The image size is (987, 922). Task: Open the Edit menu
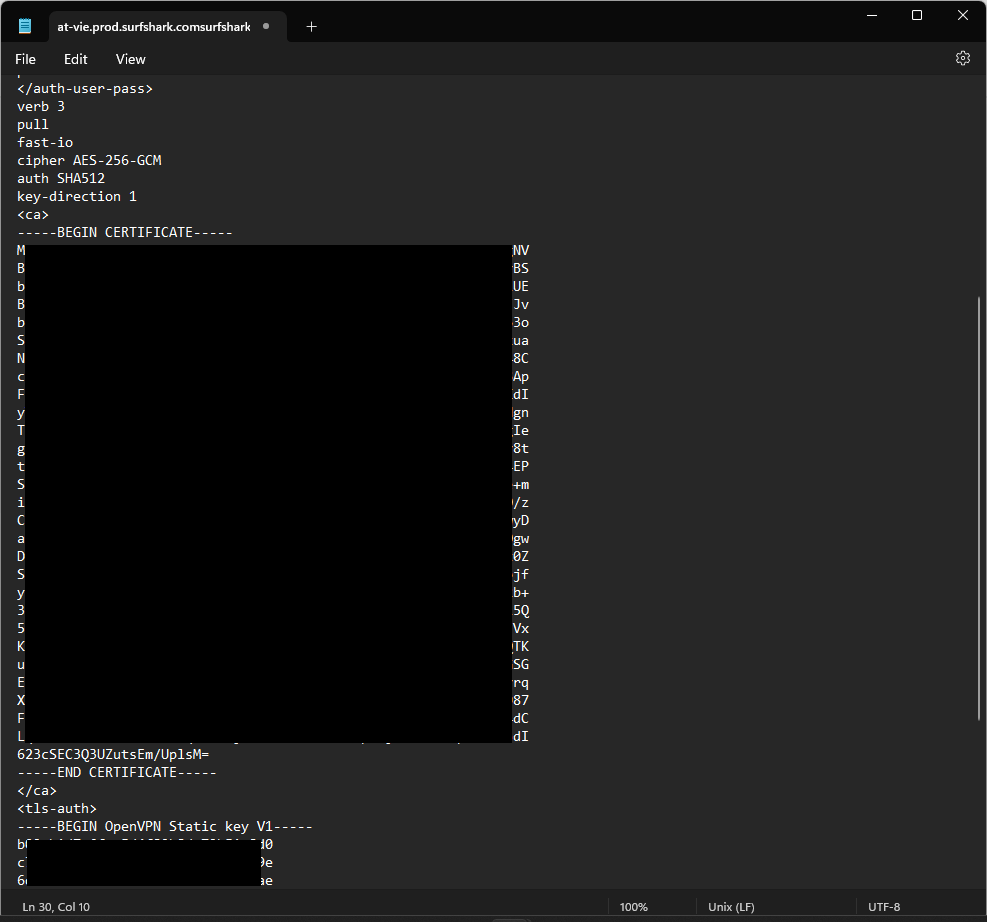(76, 59)
